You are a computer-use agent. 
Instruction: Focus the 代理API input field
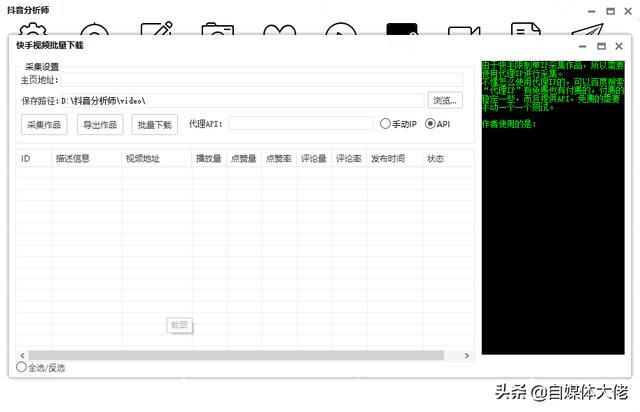tap(301, 124)
